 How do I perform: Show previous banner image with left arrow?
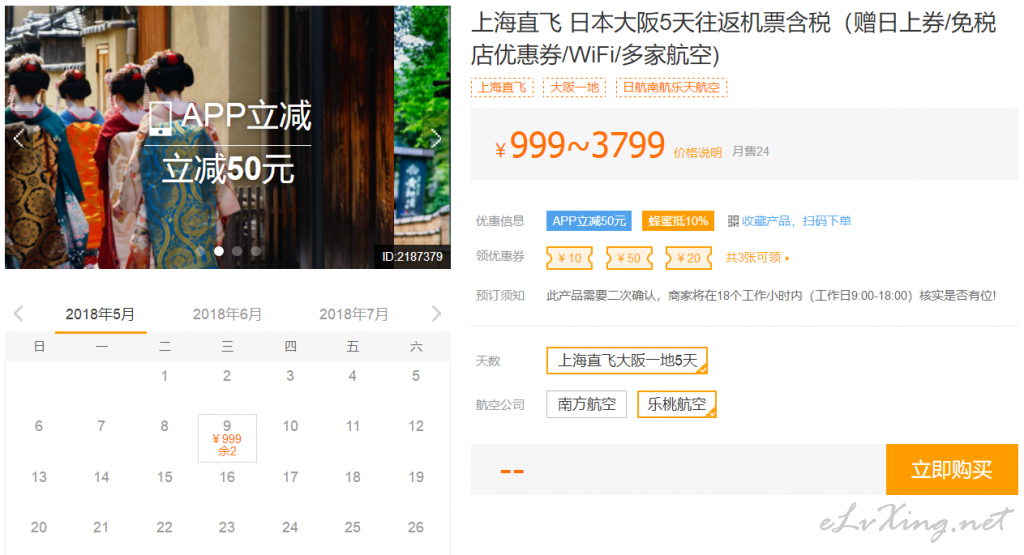click(19, 138)
